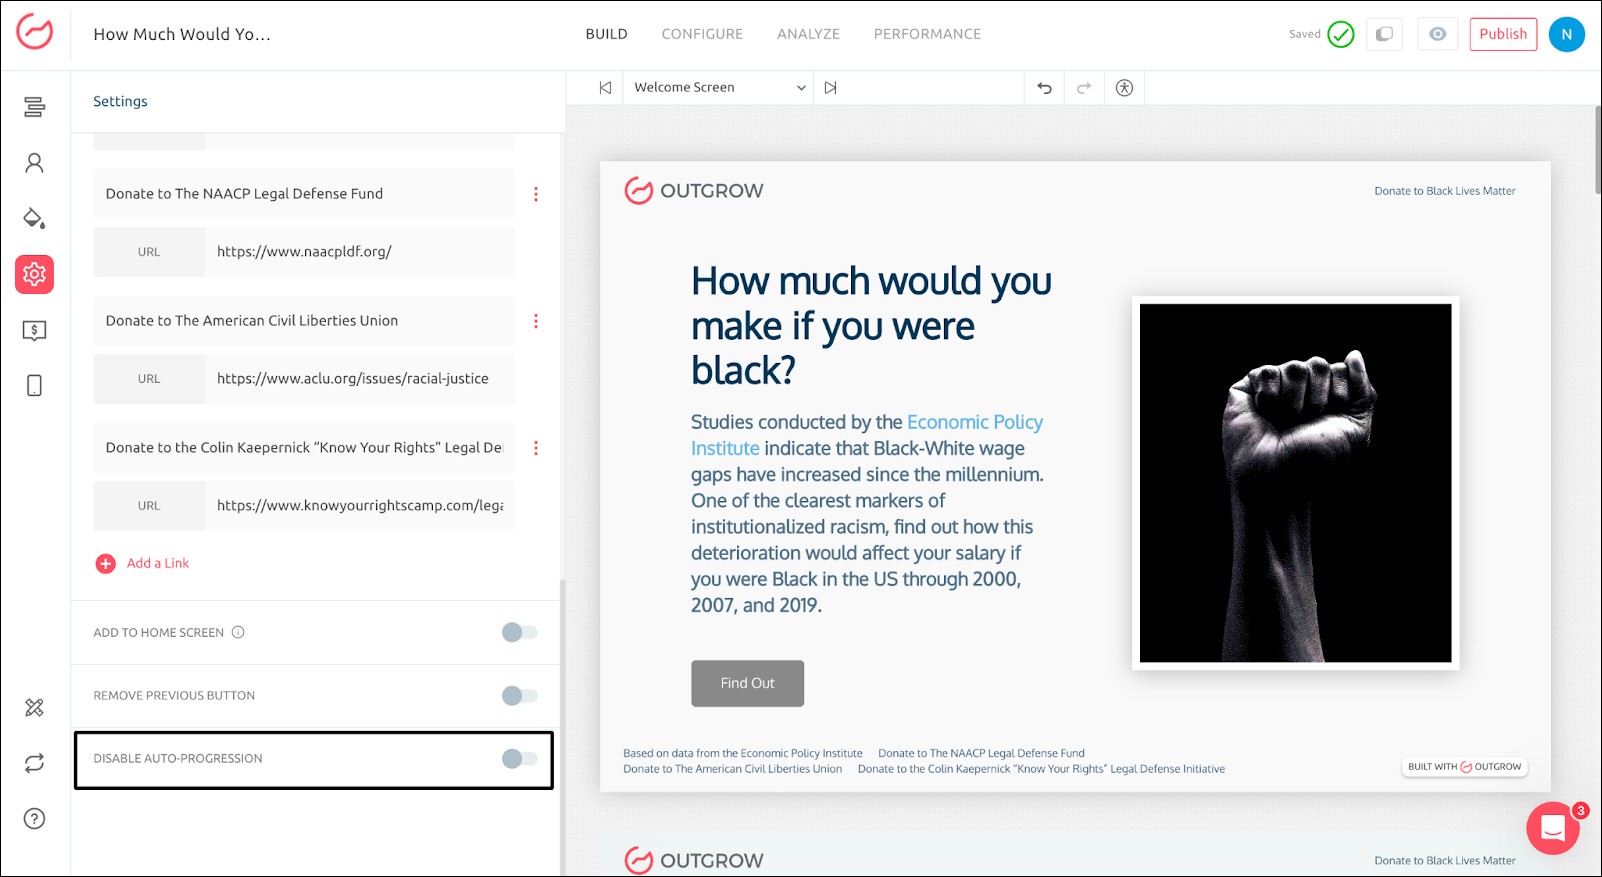Image resolution: width=1602 pixels, height=877 pixels.
Task: Open the help question mark icon
Action: point(34,819)
